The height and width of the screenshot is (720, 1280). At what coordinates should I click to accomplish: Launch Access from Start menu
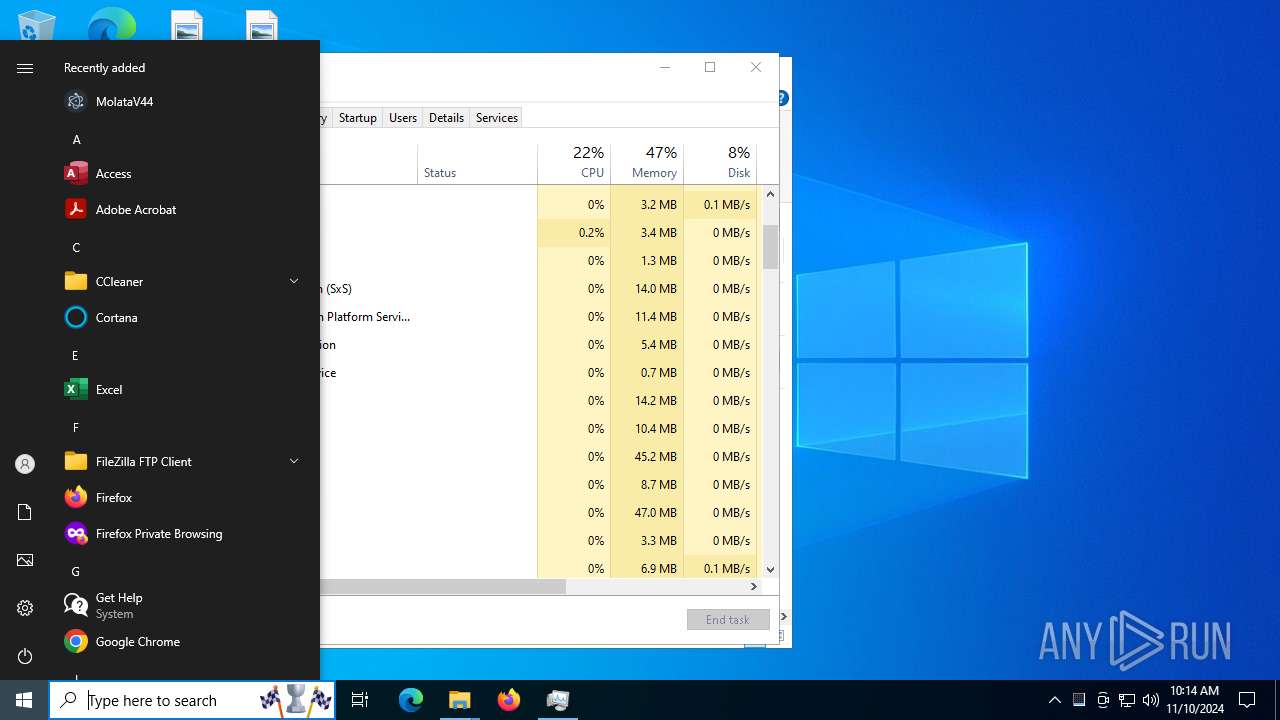(x=184, y=174)
